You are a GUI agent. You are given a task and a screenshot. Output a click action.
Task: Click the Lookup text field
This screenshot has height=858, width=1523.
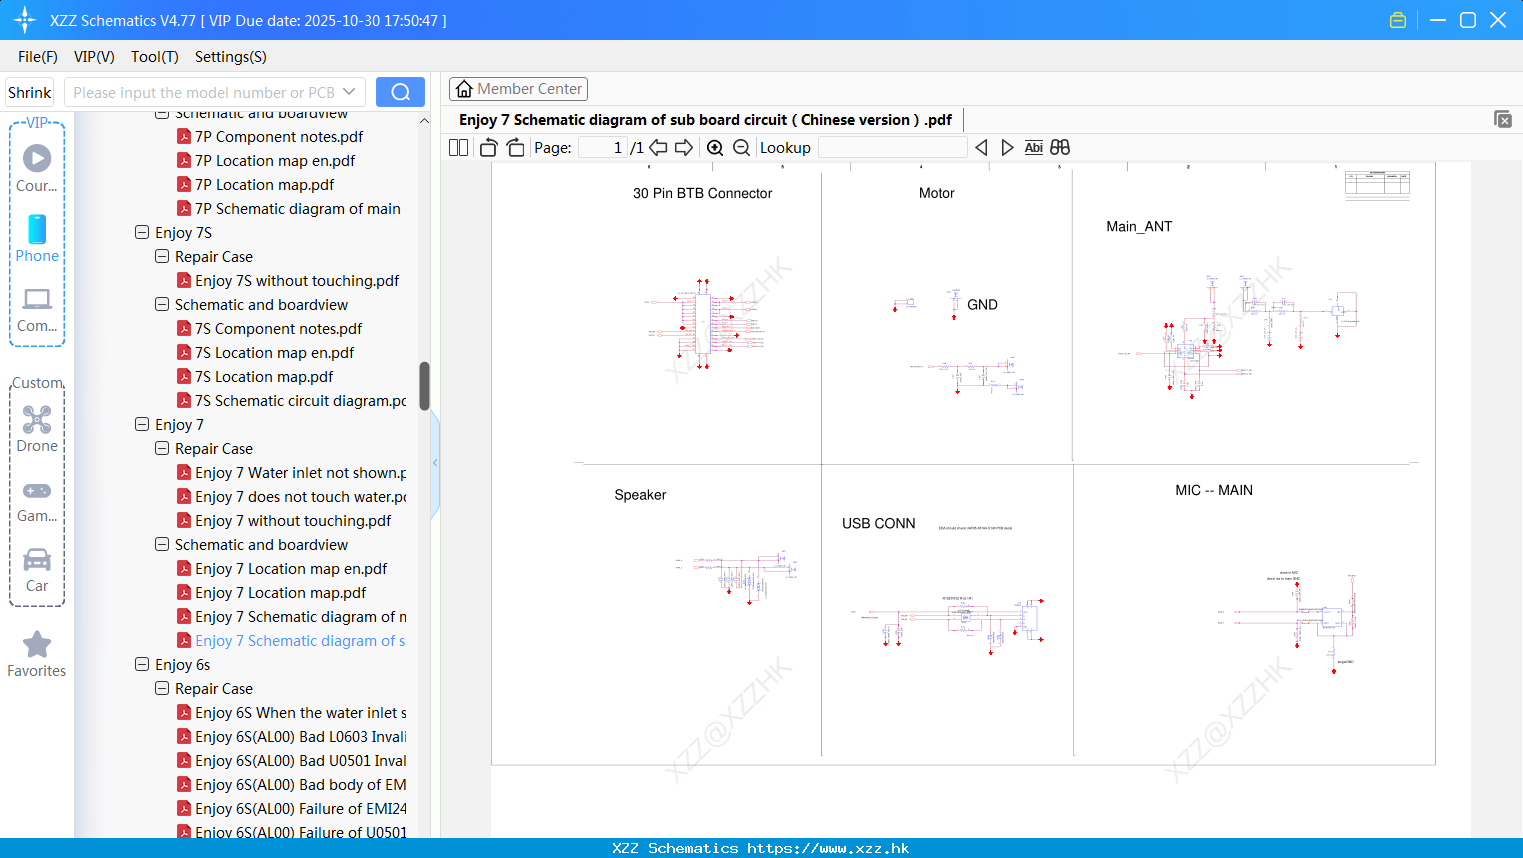[892, 148]
